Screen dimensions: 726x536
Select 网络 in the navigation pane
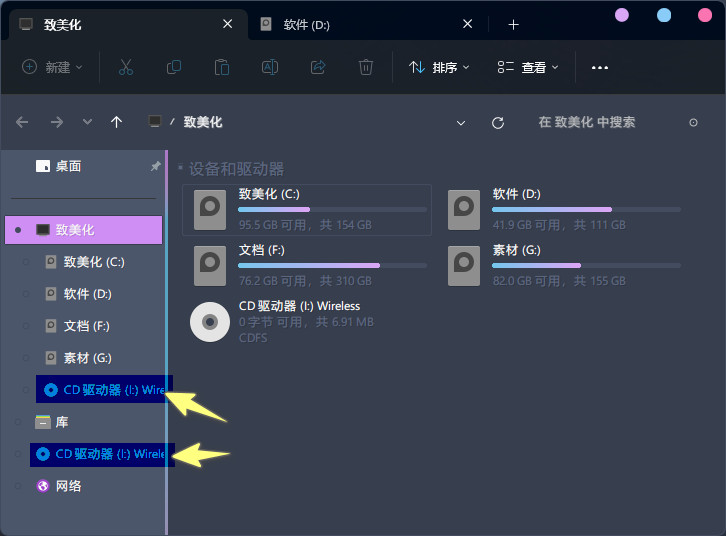pos(68,486)
